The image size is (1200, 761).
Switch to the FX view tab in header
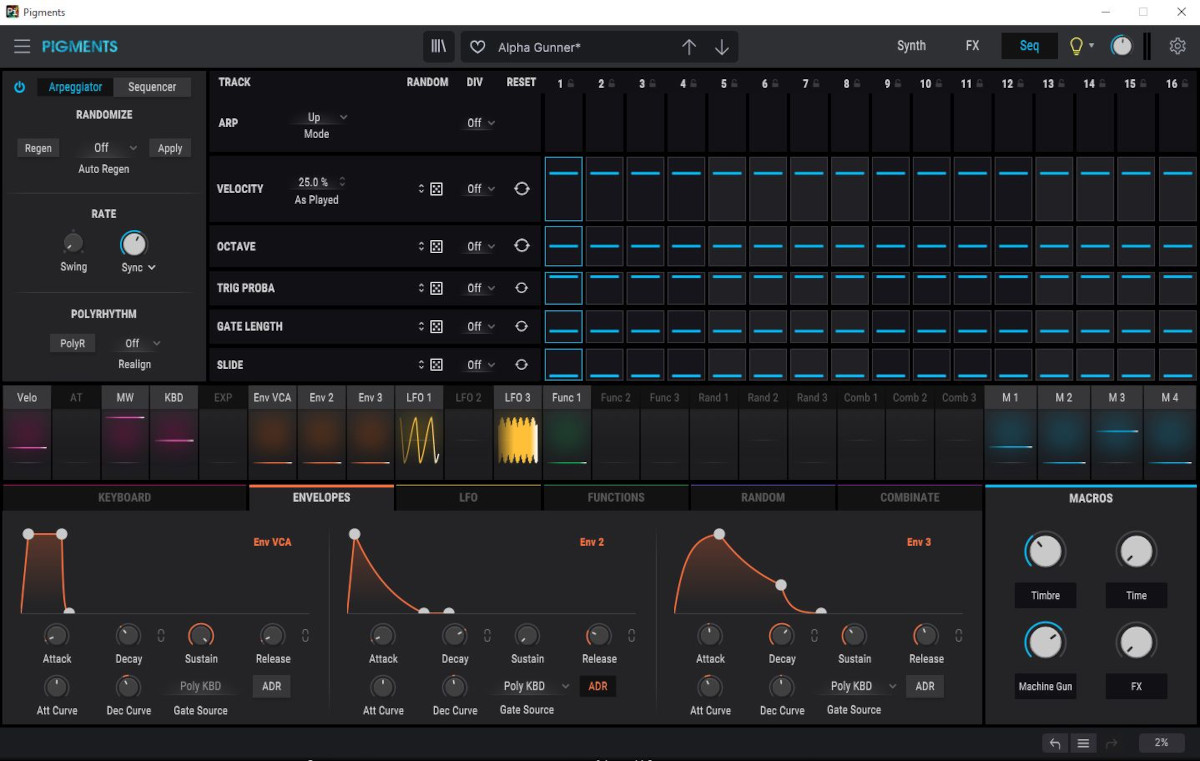[972, 46]
